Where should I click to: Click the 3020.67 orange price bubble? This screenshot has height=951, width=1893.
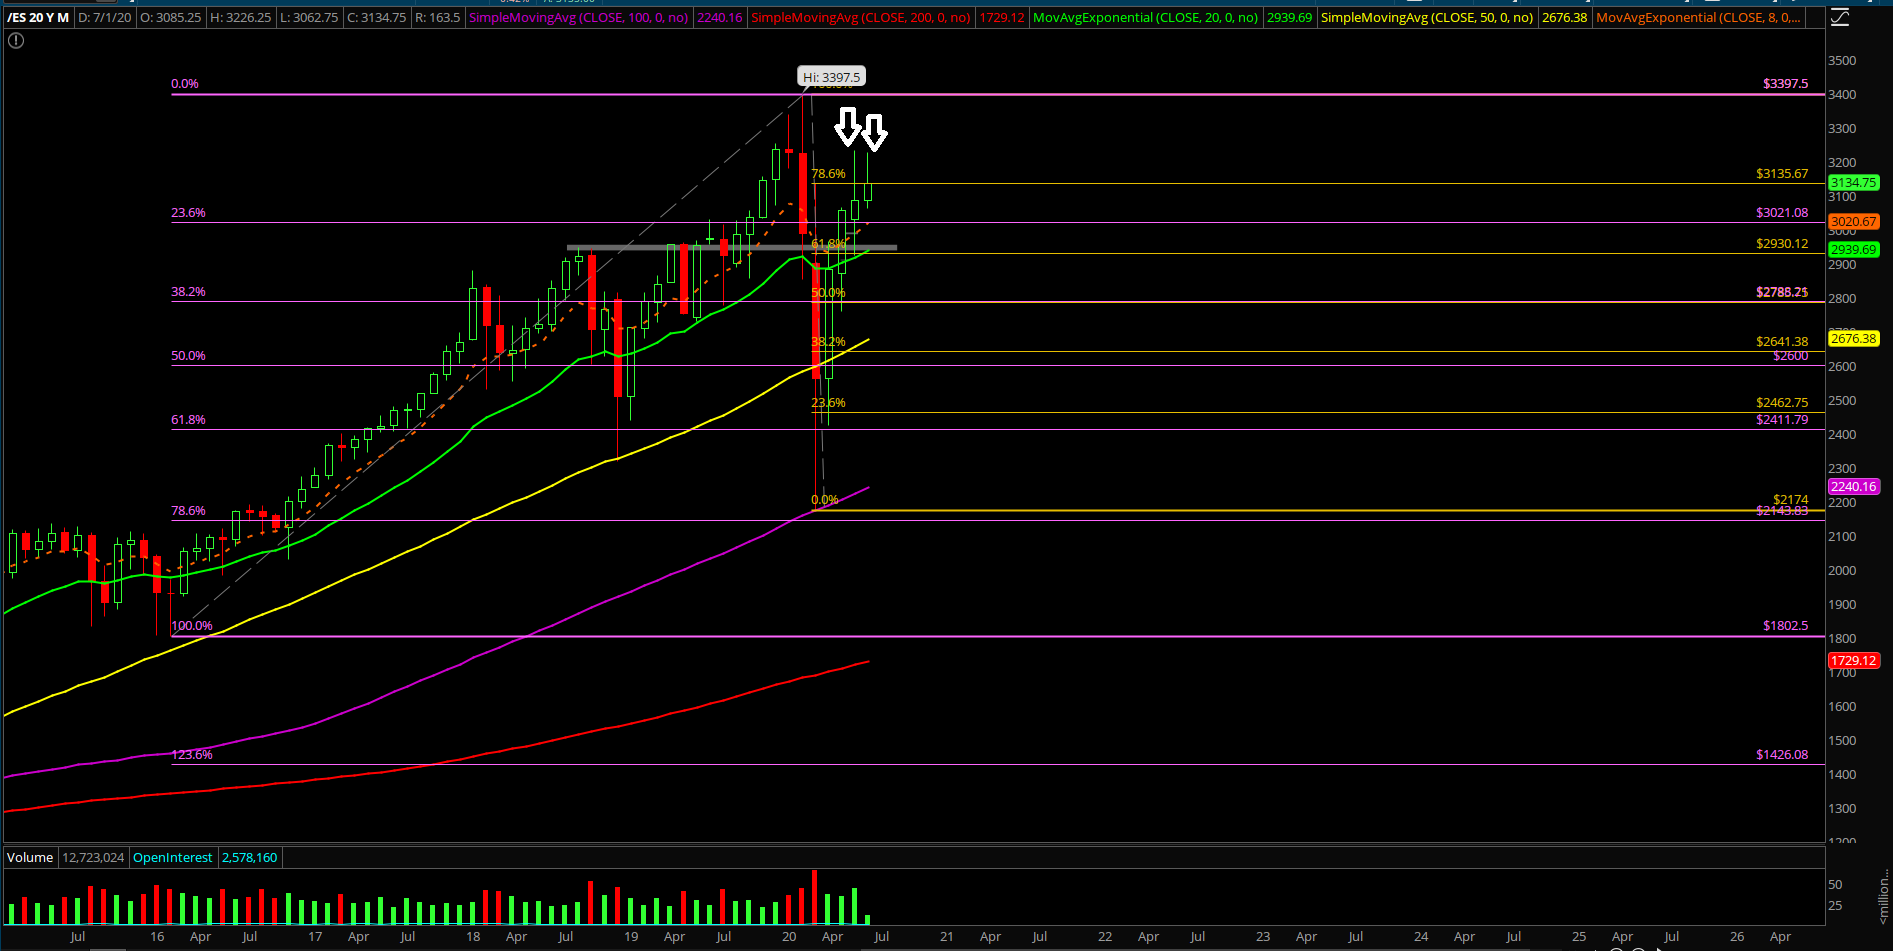(1854, 222)
